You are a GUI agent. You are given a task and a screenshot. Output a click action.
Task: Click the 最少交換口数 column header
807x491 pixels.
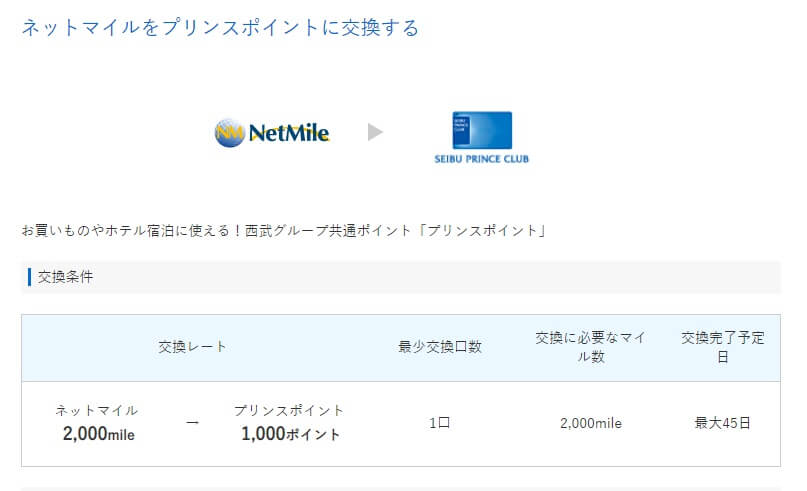[x=440, y=347]
